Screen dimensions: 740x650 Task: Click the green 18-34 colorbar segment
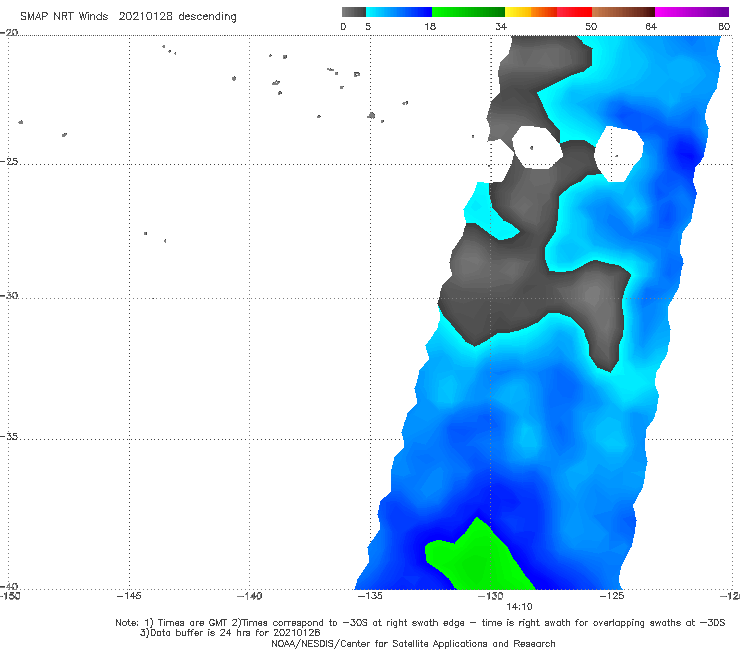tap(468, 12)
